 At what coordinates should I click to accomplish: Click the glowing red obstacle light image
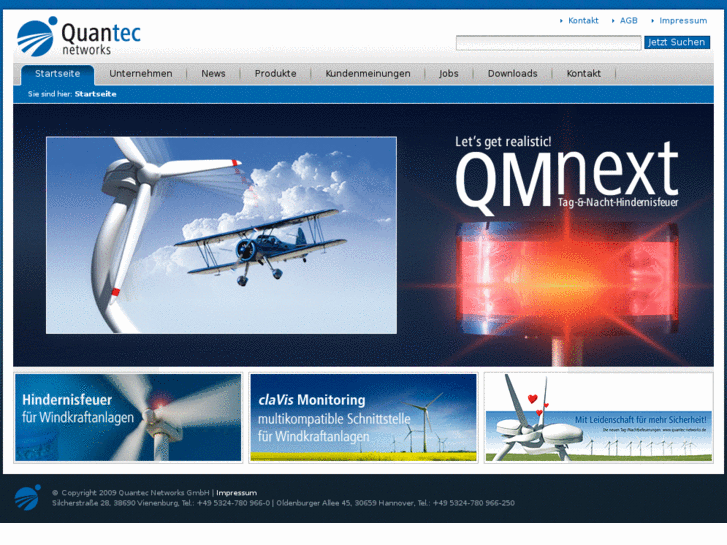[567, 278]
